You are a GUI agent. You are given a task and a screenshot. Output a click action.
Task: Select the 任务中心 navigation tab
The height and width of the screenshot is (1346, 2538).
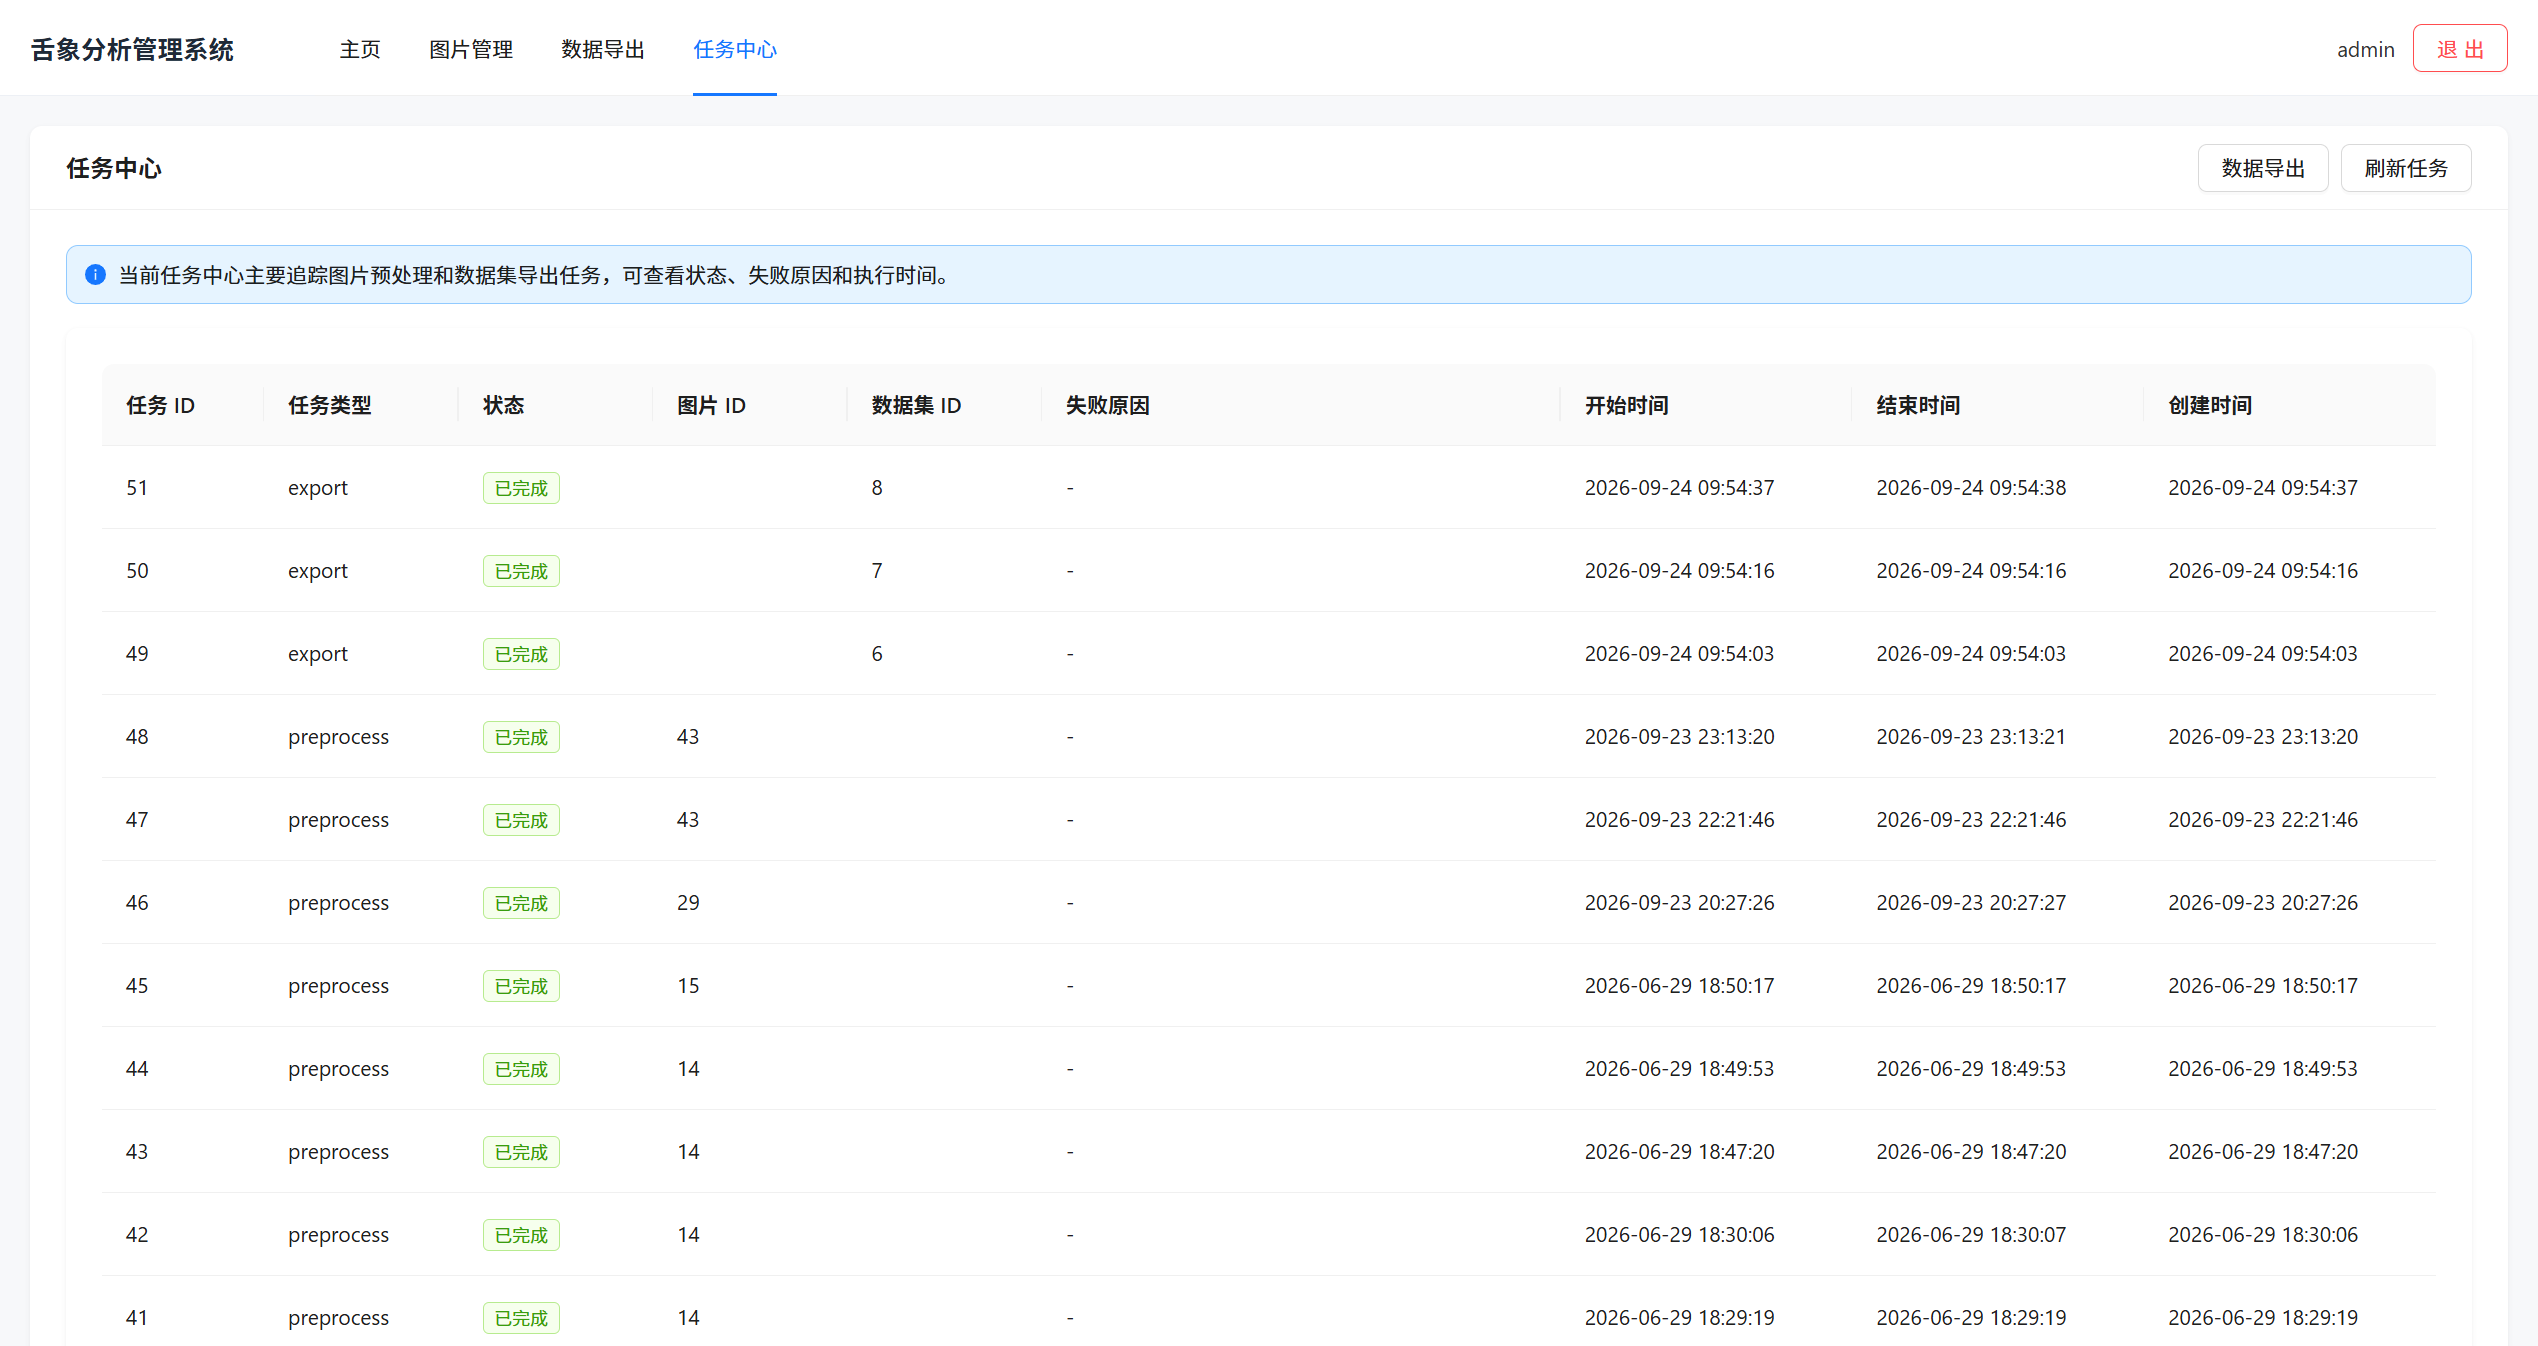pyautogui.click(x=735, y=49)
